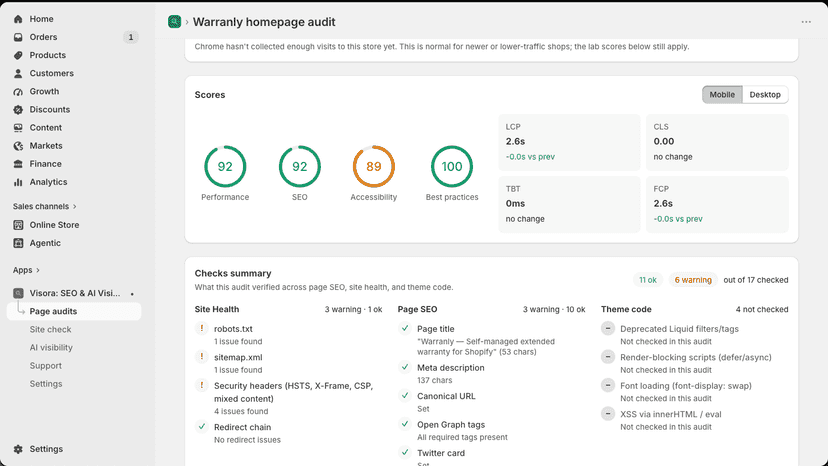
Task: Click the 6 warning status badge
Action: tap(693, 280)
